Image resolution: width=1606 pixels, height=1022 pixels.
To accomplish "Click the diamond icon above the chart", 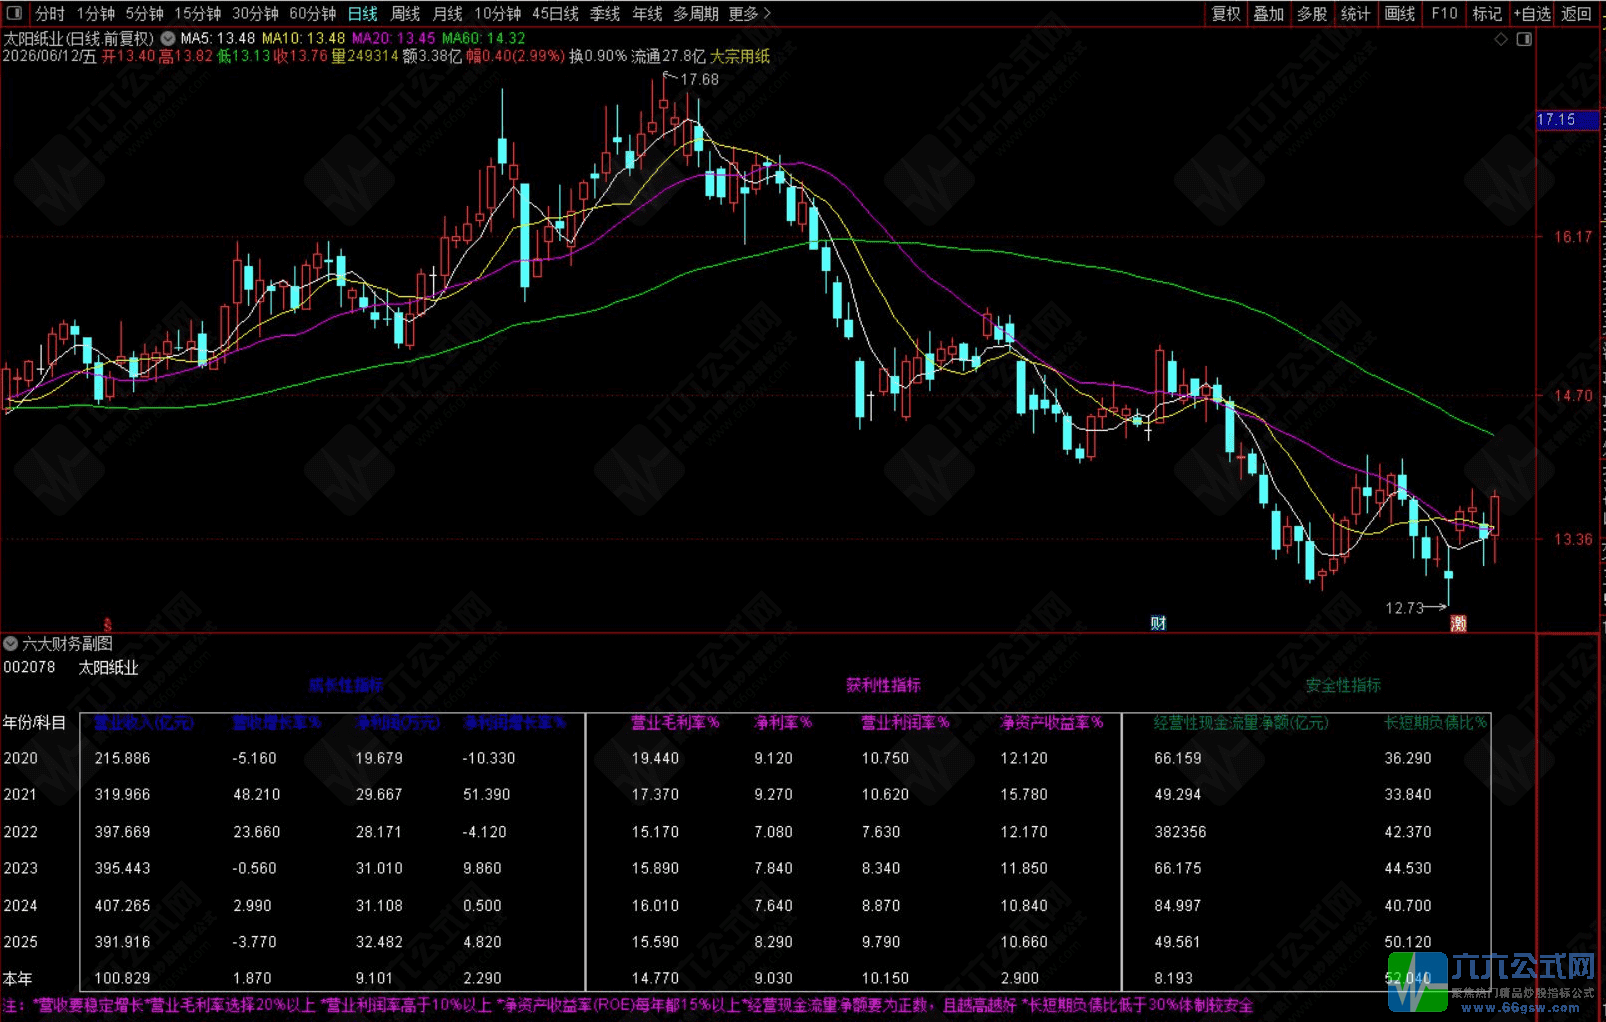I will [x=1500, y=39].
